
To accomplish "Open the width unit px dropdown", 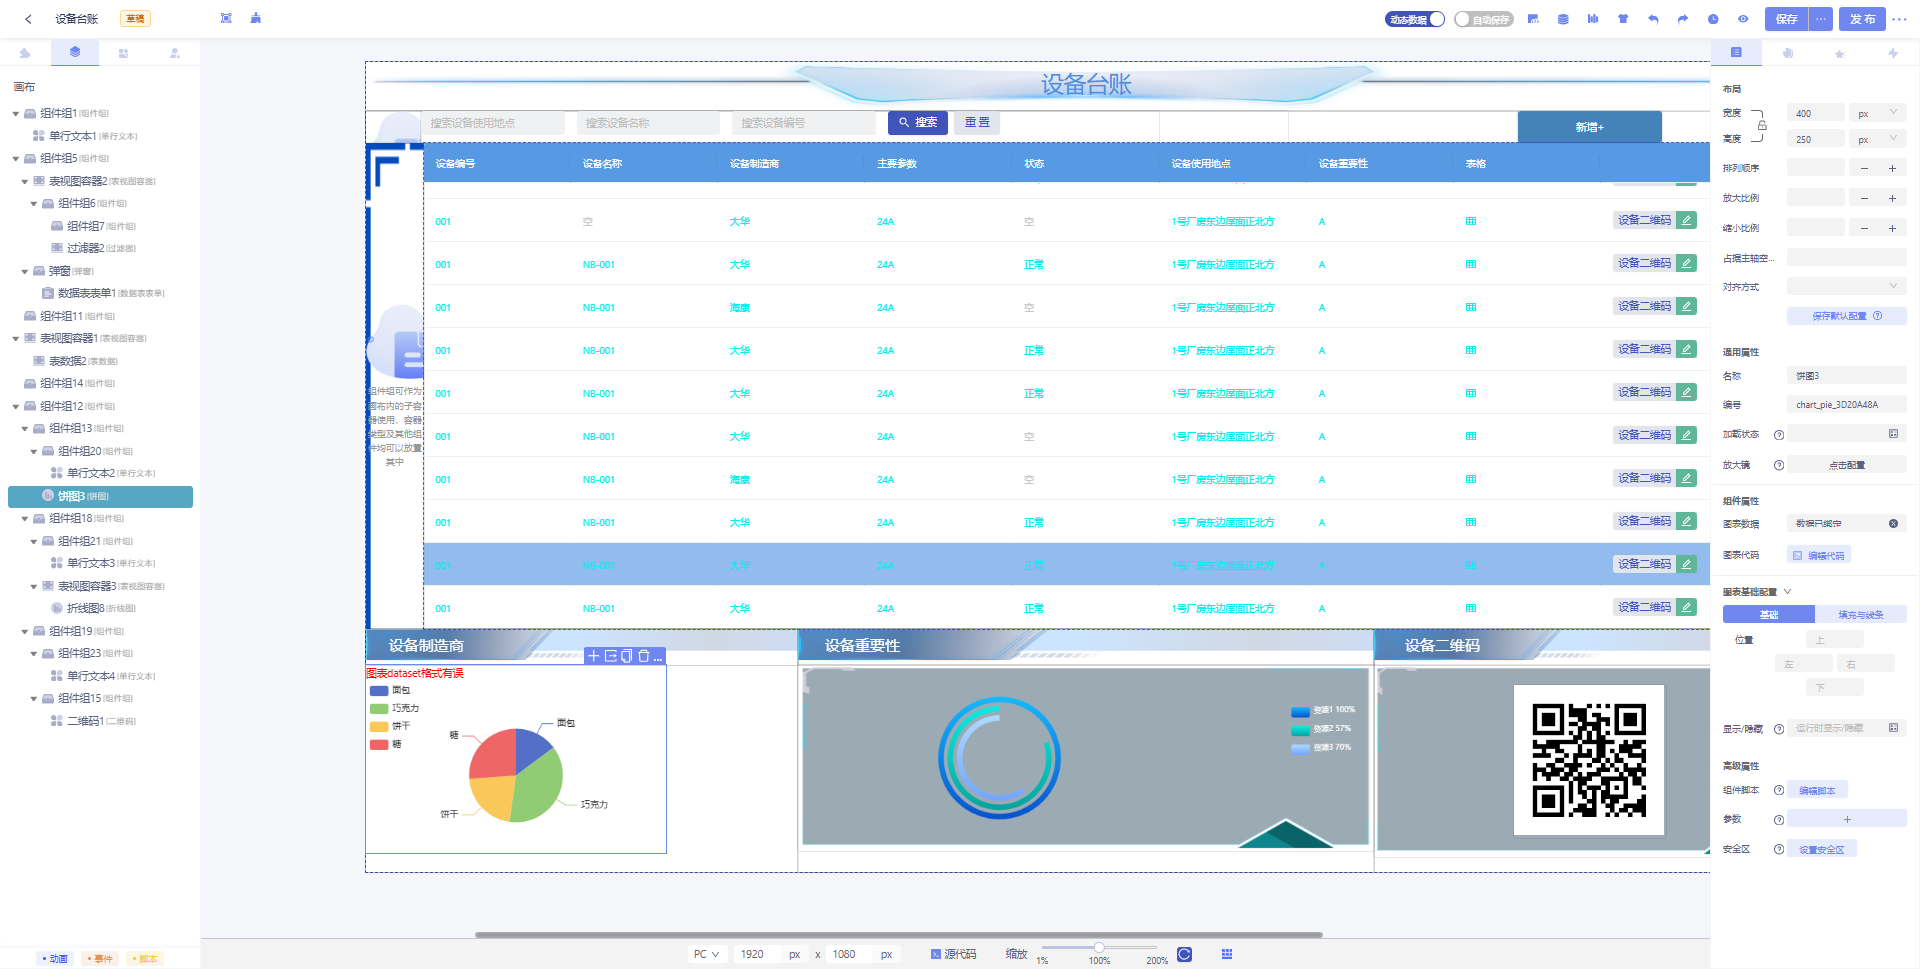I will click(1877, 113).
